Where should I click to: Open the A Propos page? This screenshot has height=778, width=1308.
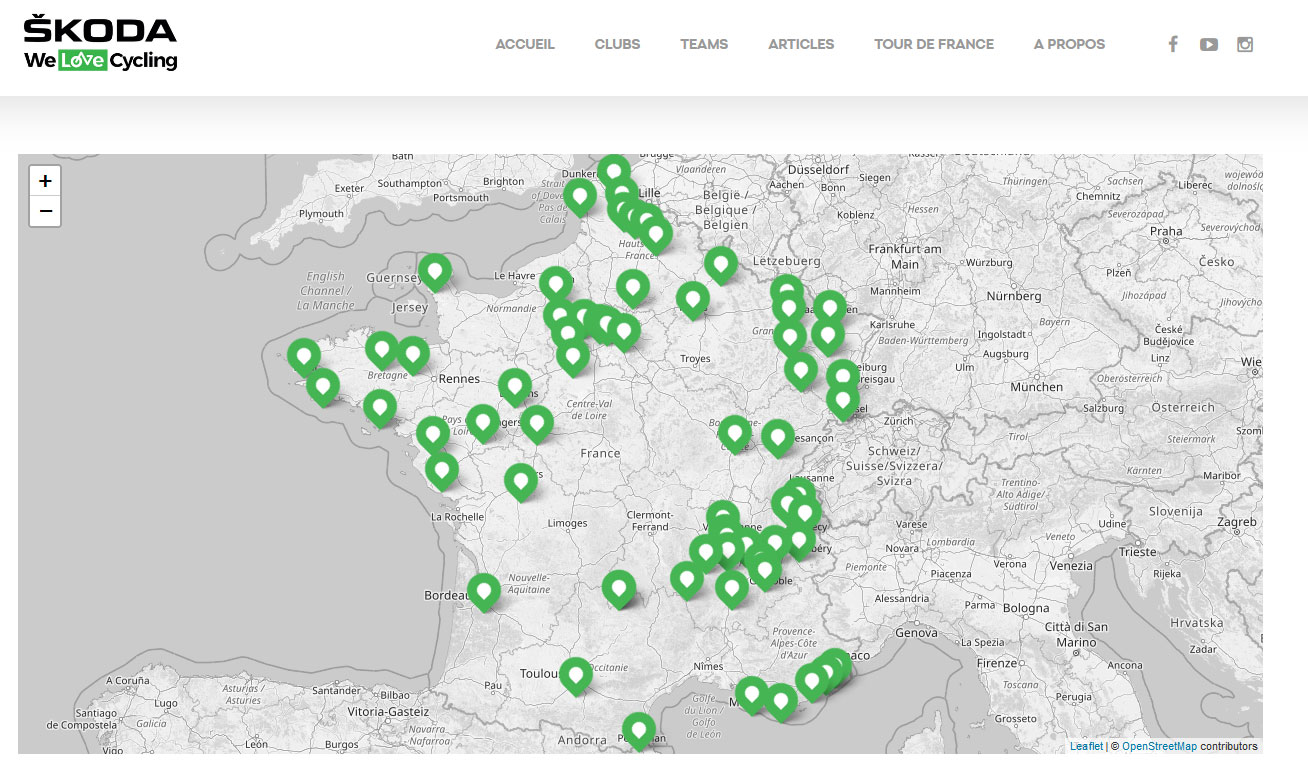(x=1069, y=44)
